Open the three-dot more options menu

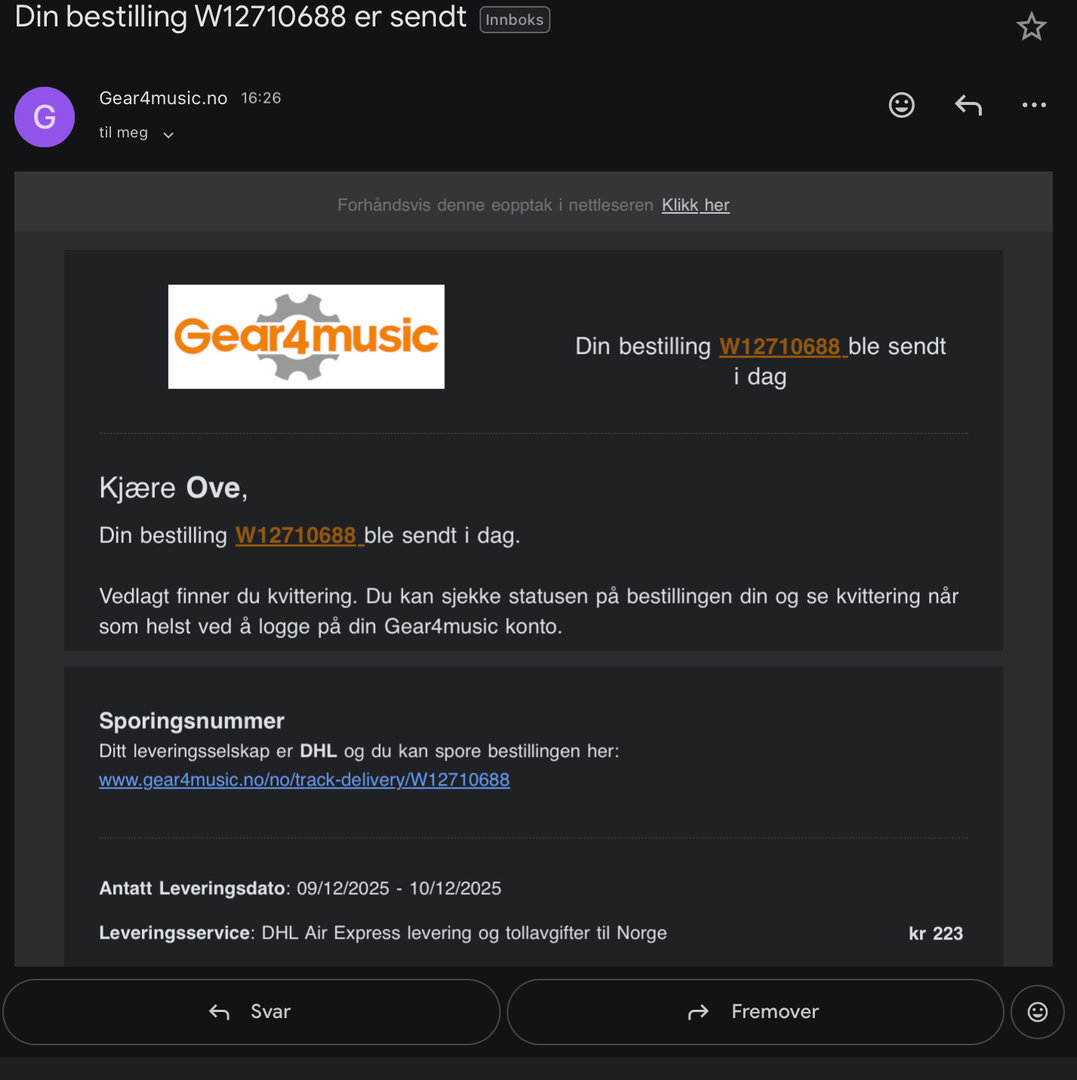pos(1034,105)
